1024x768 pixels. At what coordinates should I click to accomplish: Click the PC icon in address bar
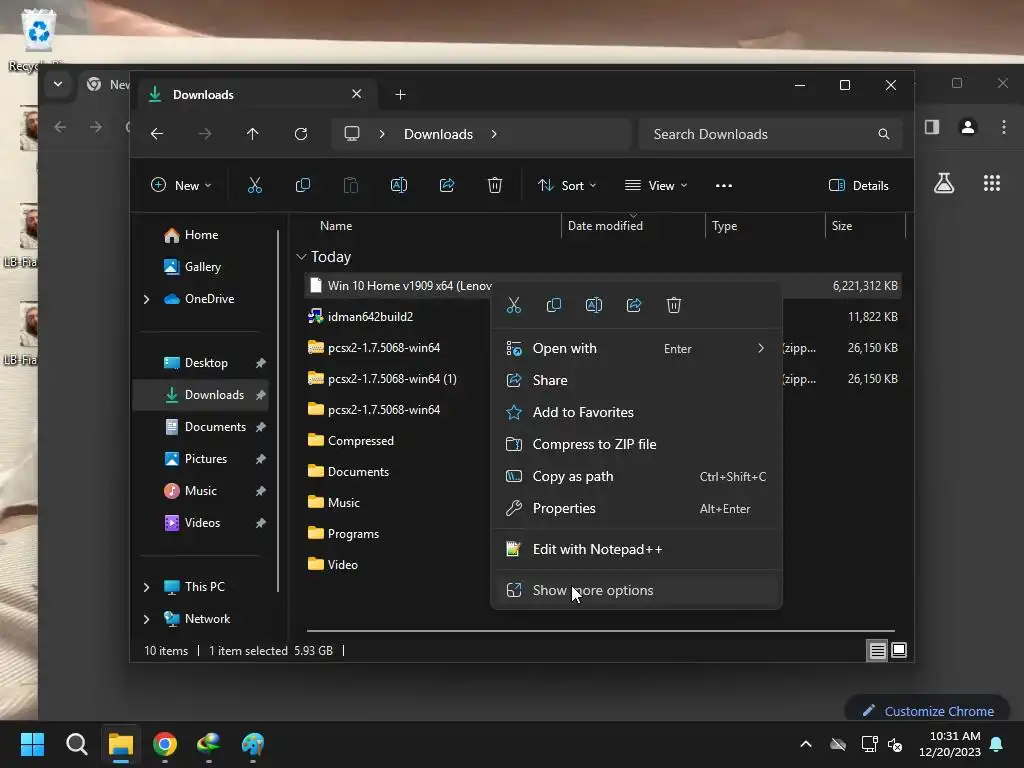[x=352, y=134]
